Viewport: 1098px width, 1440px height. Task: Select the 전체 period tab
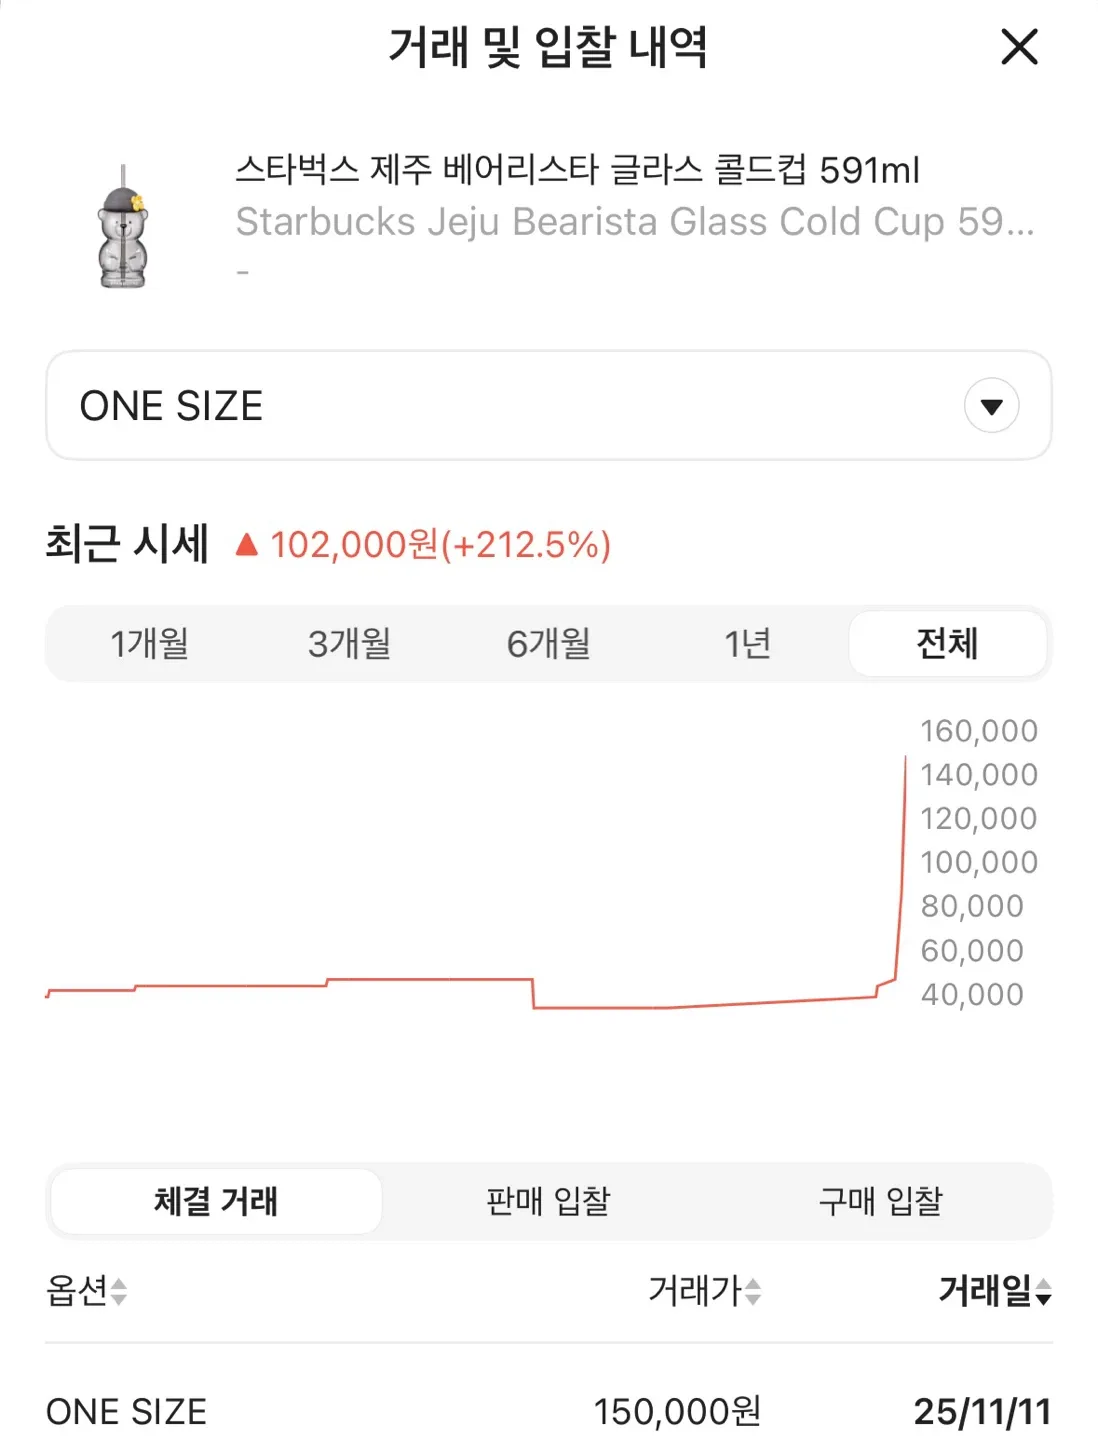[947, 644]
